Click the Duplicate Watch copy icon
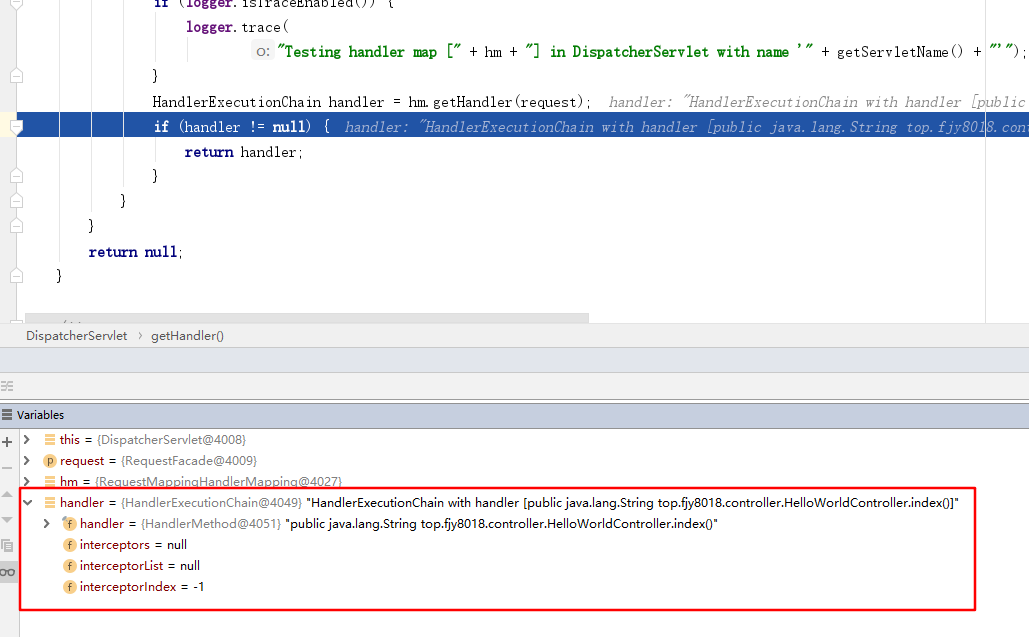Viewport: 1029px width, 637px height. [x=7, y=546]
